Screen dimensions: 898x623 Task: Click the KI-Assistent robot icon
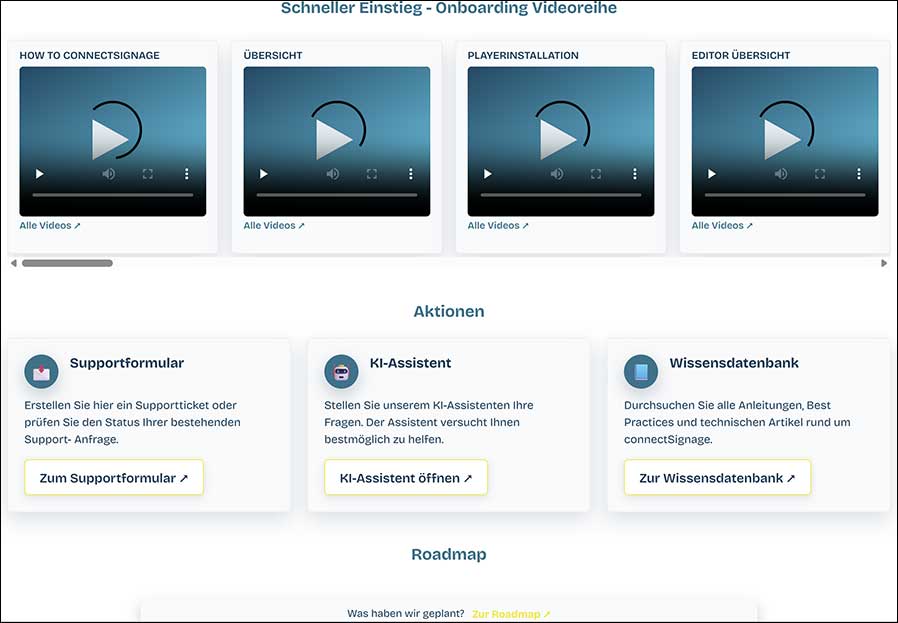343,371
